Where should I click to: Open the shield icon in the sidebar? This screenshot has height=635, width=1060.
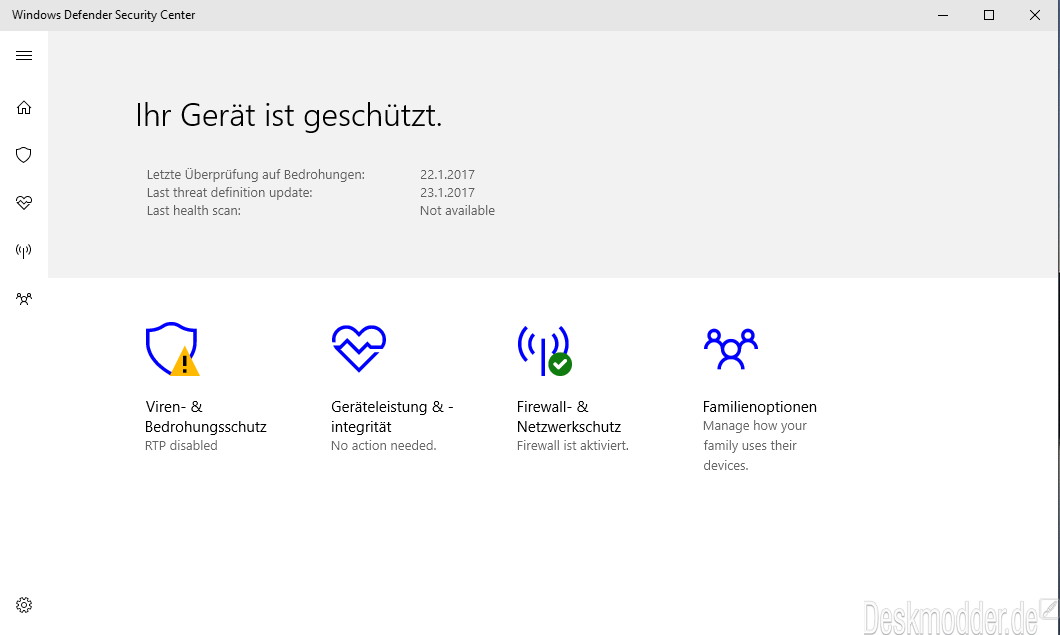coord(24,155)
